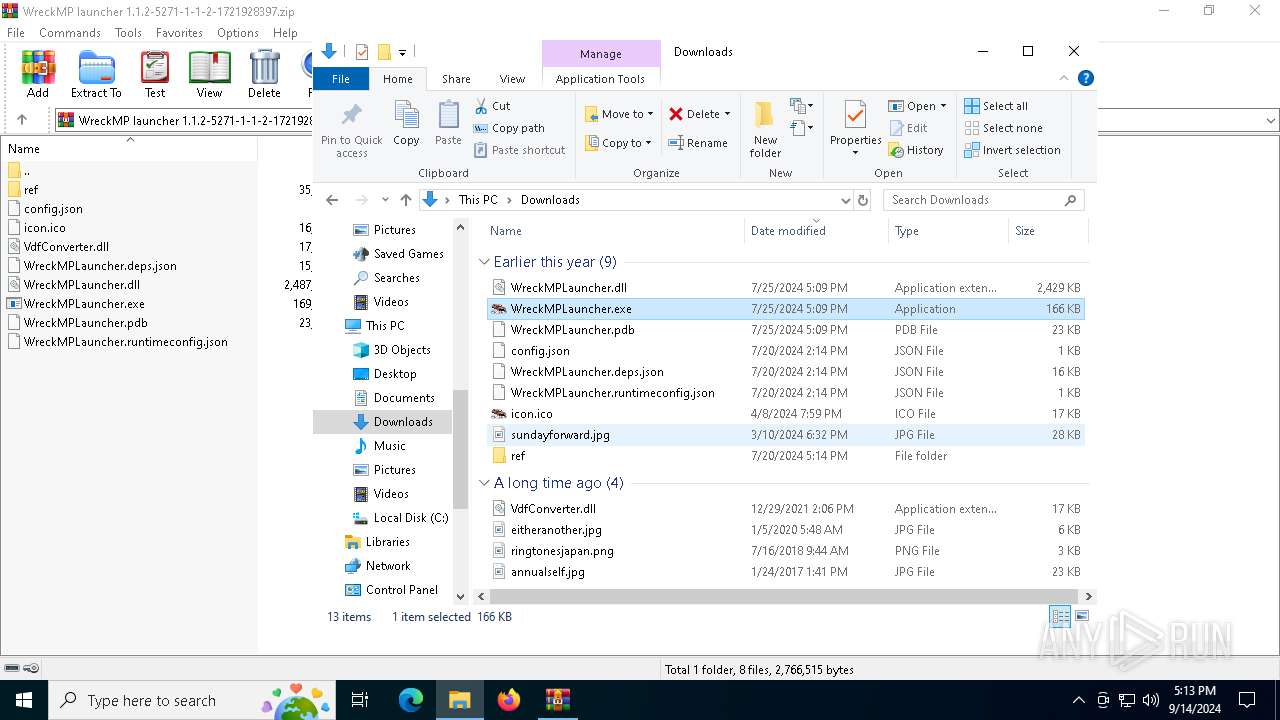This screenshot has height=720, width=1280.
Task: Click Copy path in ribbon
Action: pyautogui.click(x=509, y=128)
